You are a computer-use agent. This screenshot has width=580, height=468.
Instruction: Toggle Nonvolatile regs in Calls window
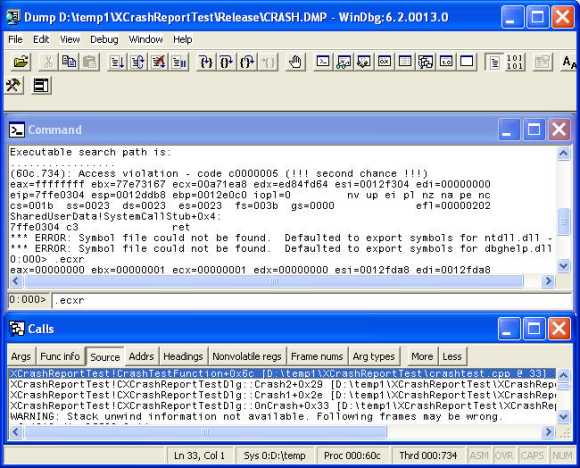point(247,356)
